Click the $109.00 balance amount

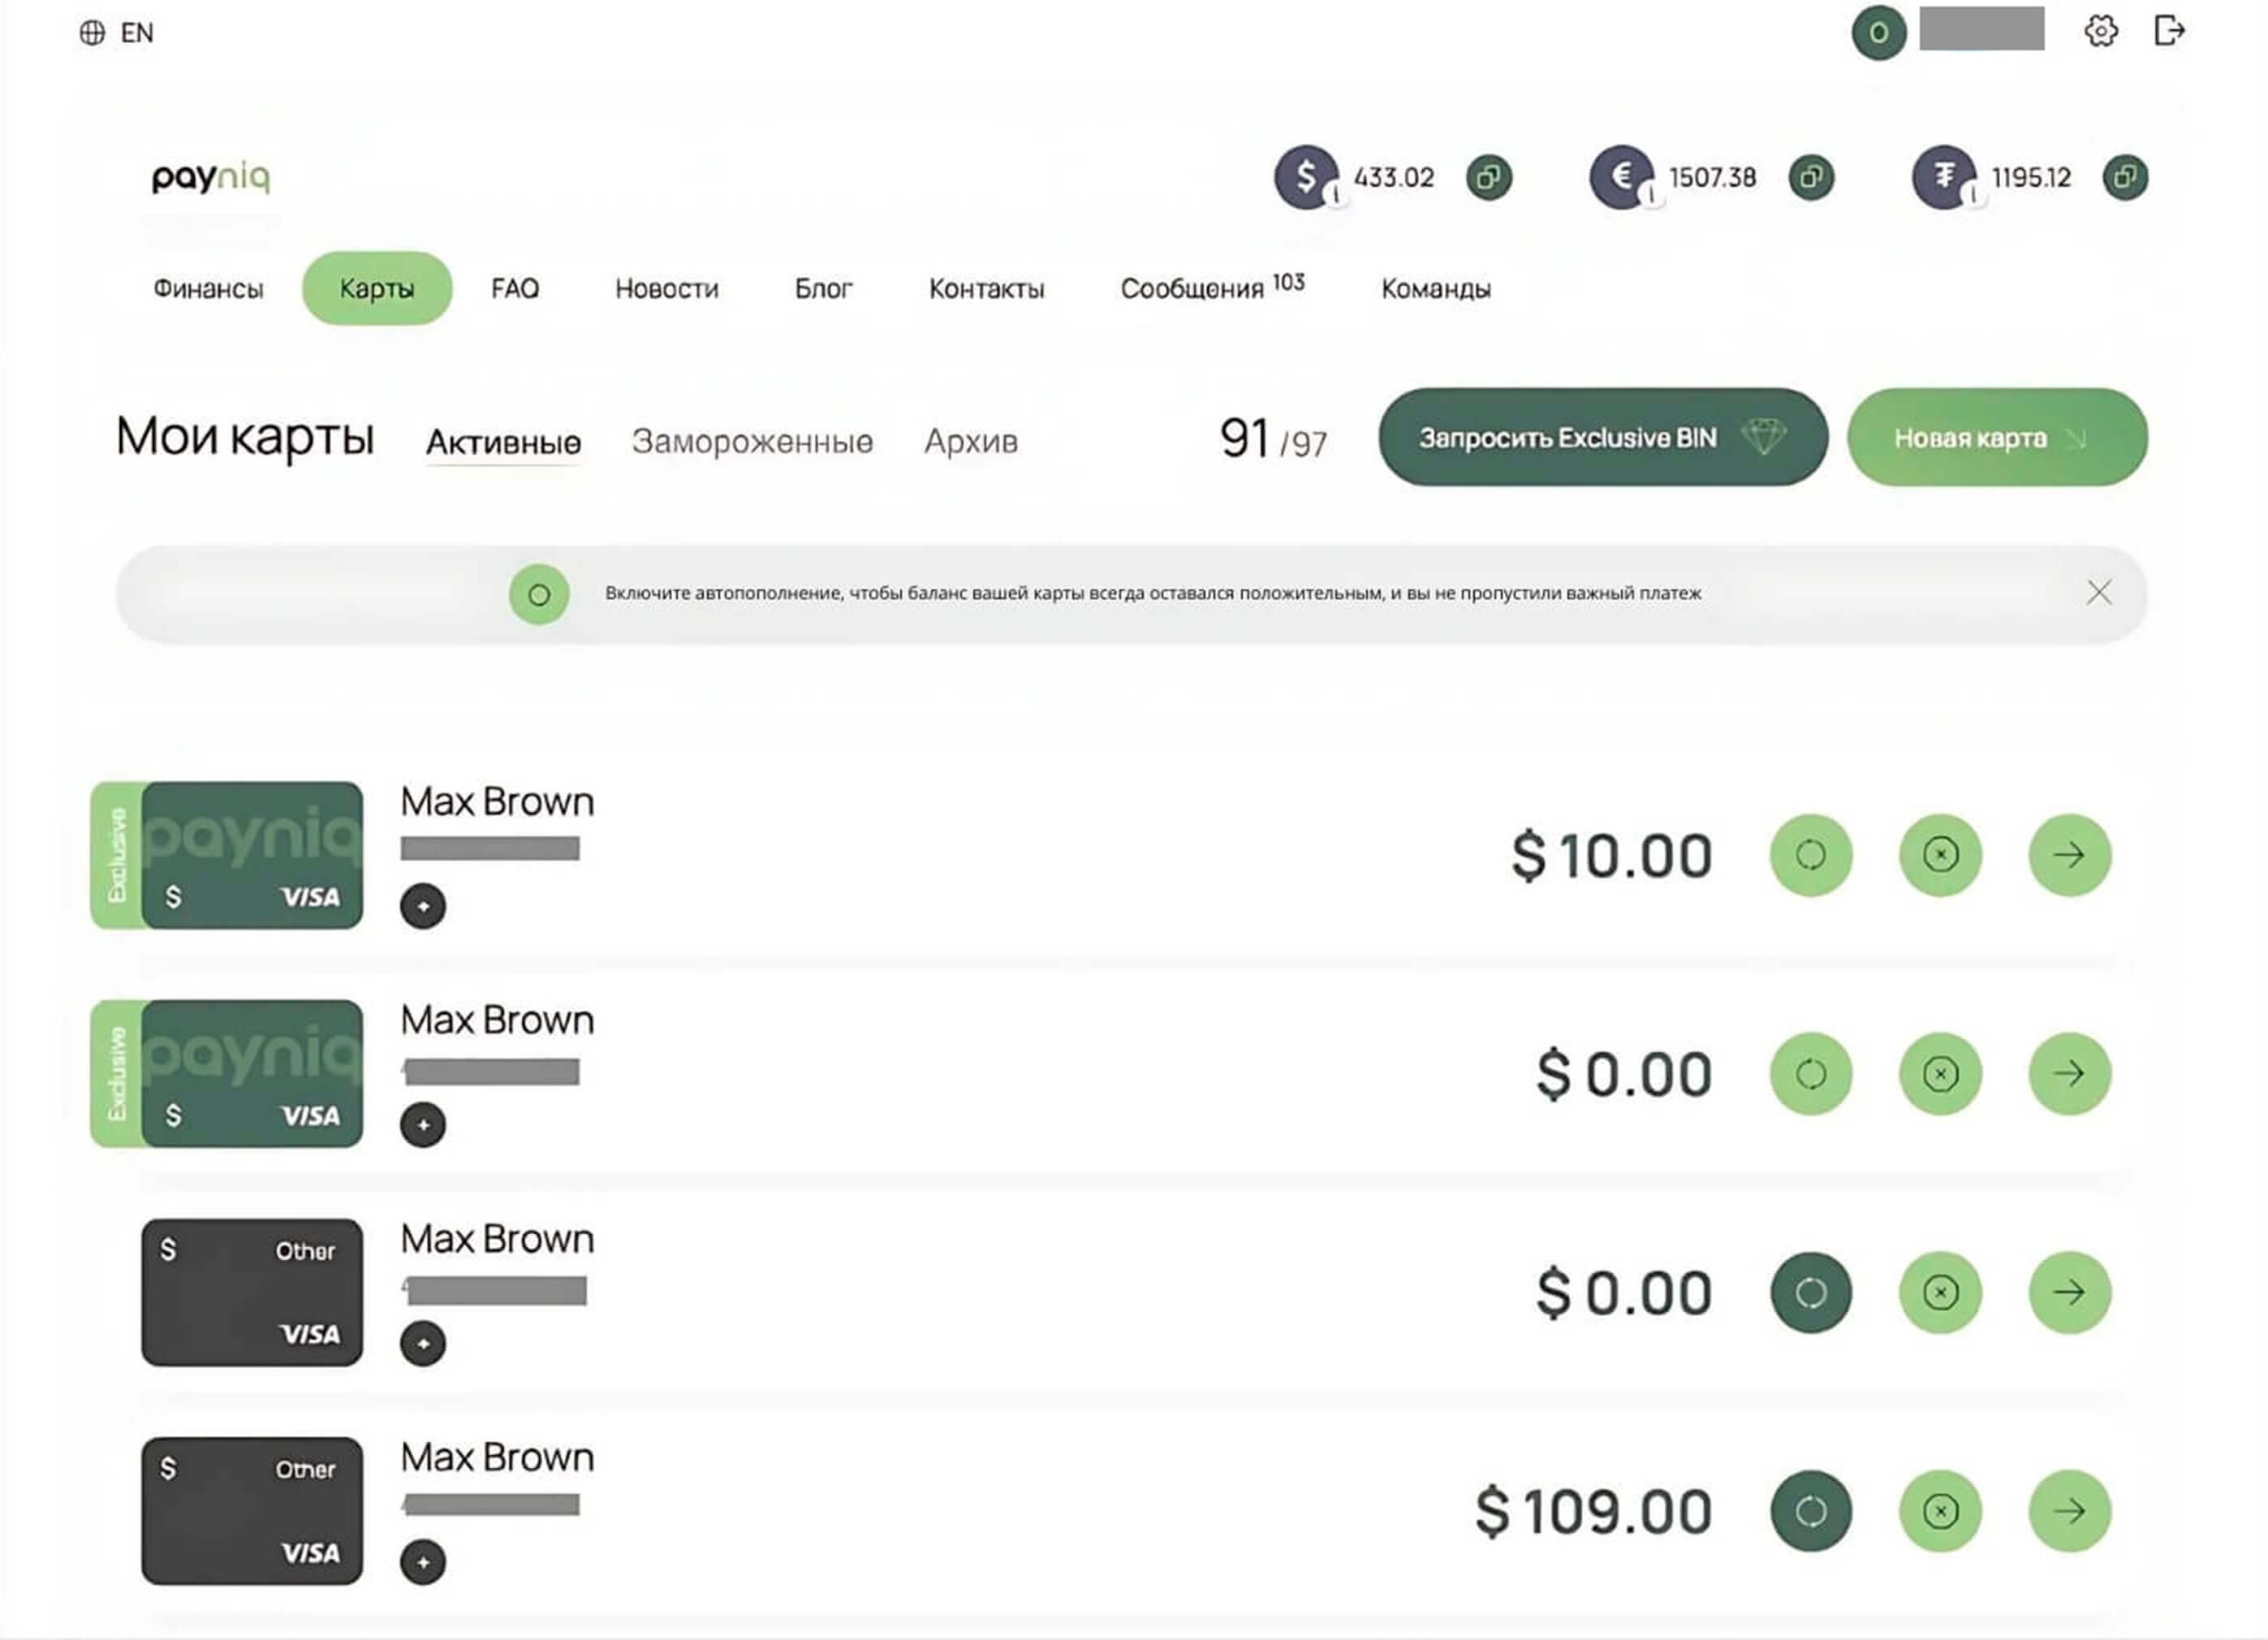click(1594, 1511)
